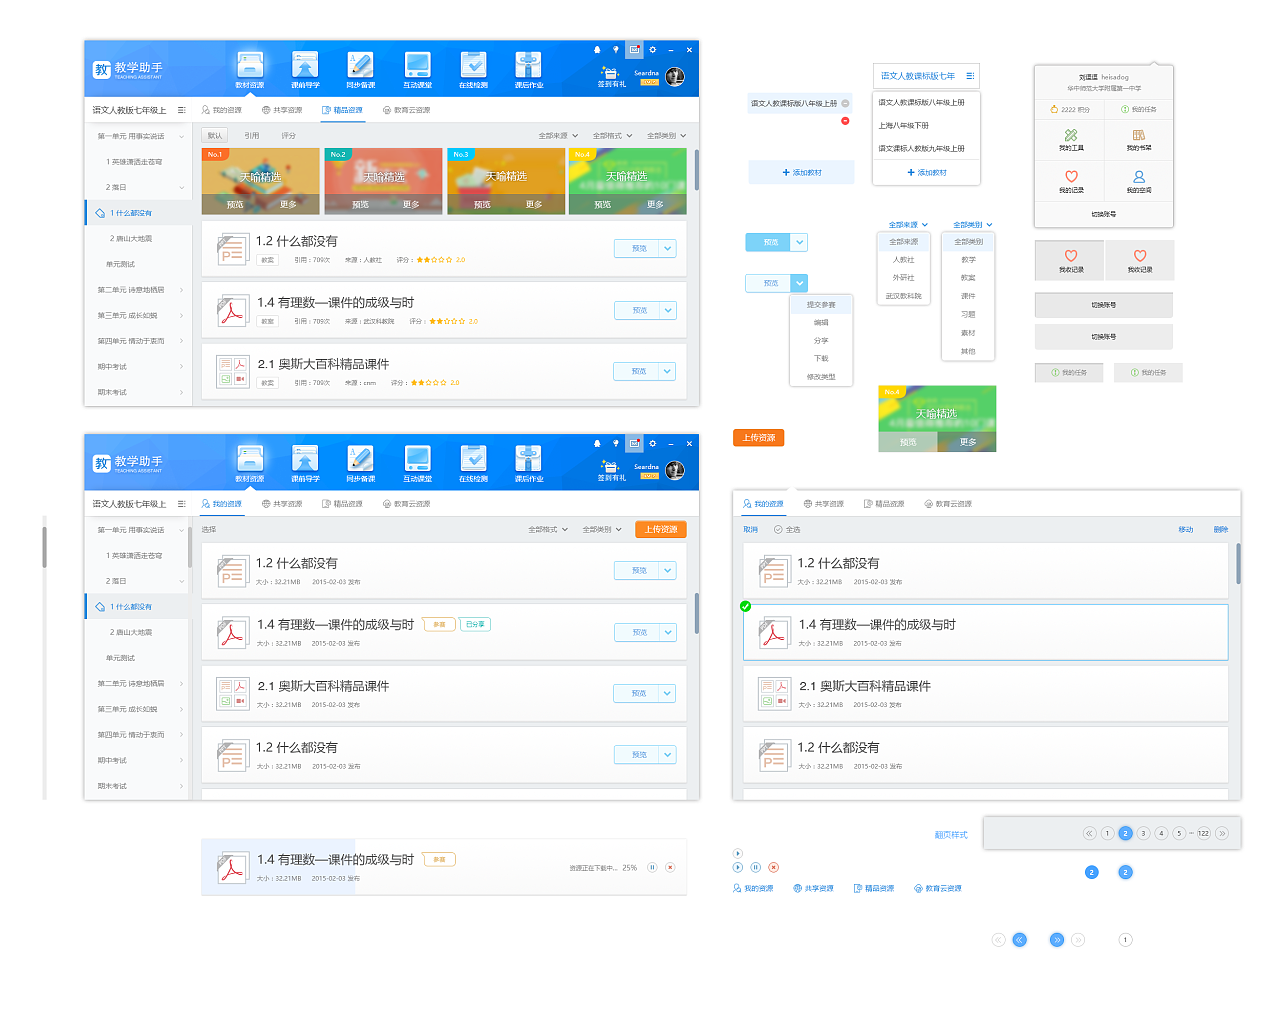Choose 提交参赛 from the preview dropdown menu
Image resolution: width=1280 pixels, height=1024 pixels.
[821, 304]
